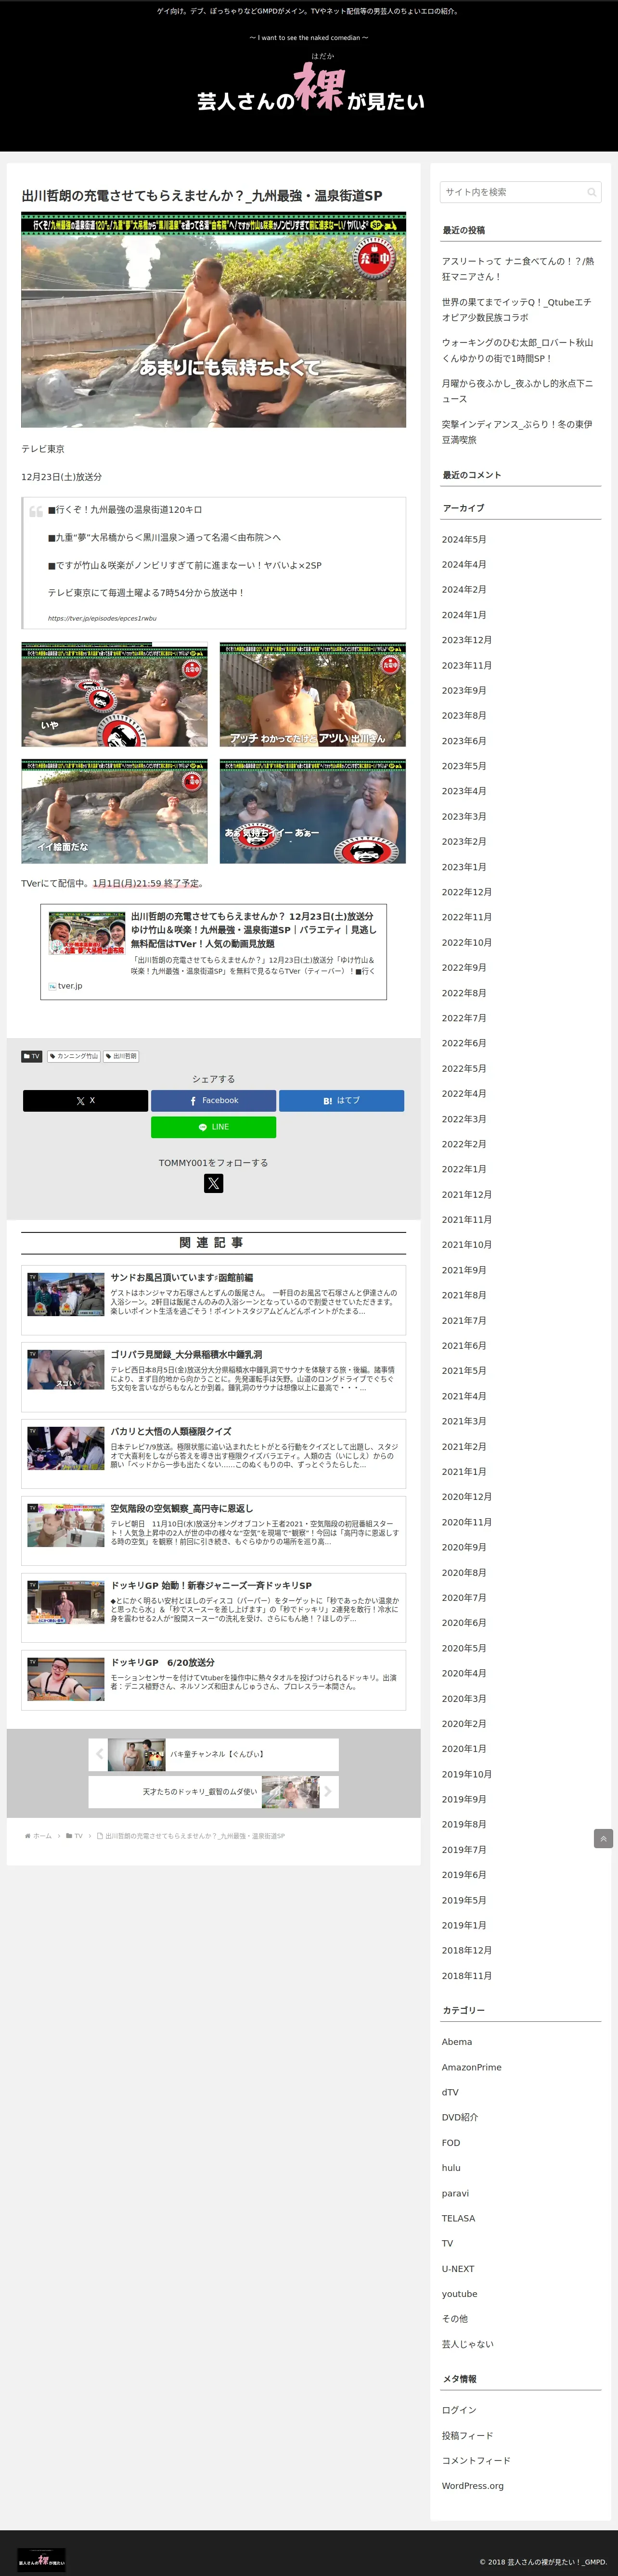Open the カンニング竹山 tag
This screenshot has width=618, height=2576.
pos(74,1056)
